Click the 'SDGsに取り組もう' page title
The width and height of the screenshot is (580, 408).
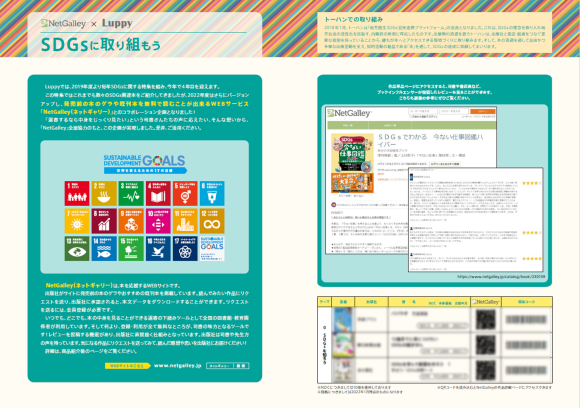[x=101, y=45]
